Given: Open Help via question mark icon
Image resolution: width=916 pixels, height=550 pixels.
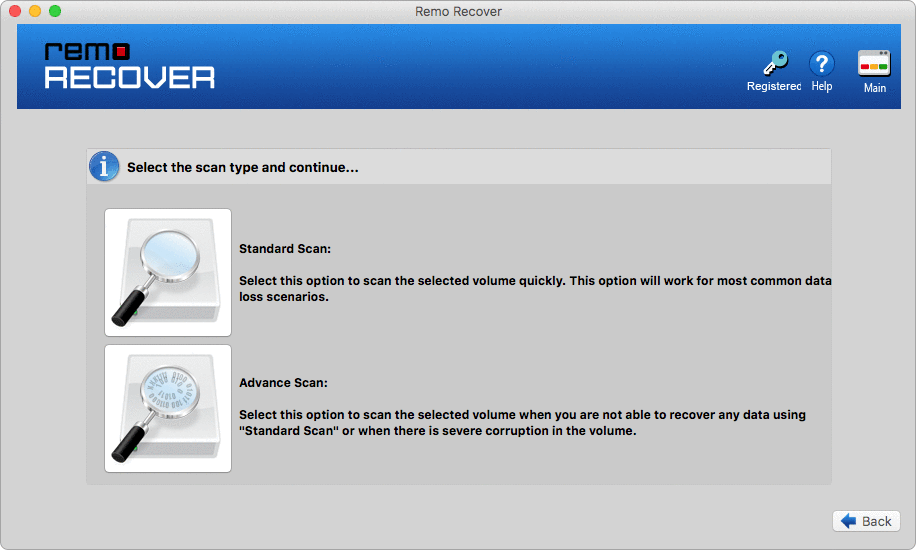Looking at the screenshot, I should (821, 63).
